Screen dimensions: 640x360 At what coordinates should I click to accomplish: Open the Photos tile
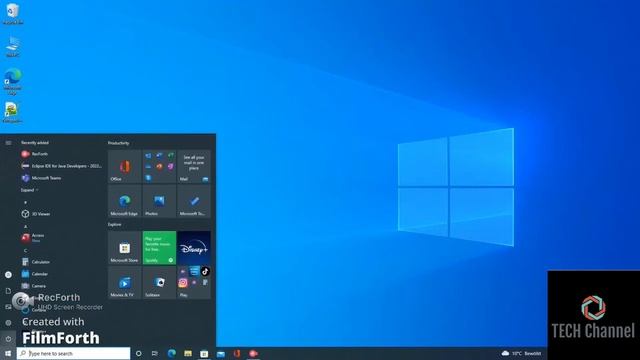click(x=159, y=201)
